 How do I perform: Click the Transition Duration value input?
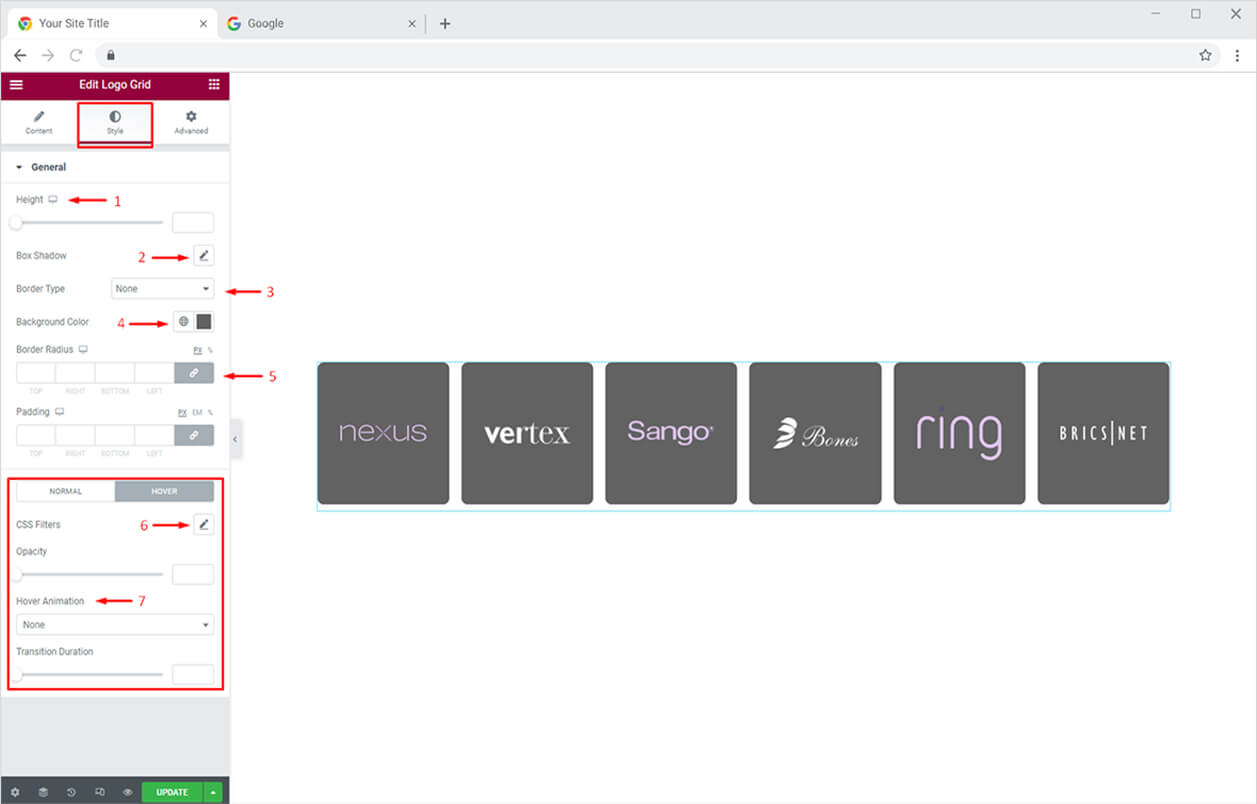click(193, 674)
